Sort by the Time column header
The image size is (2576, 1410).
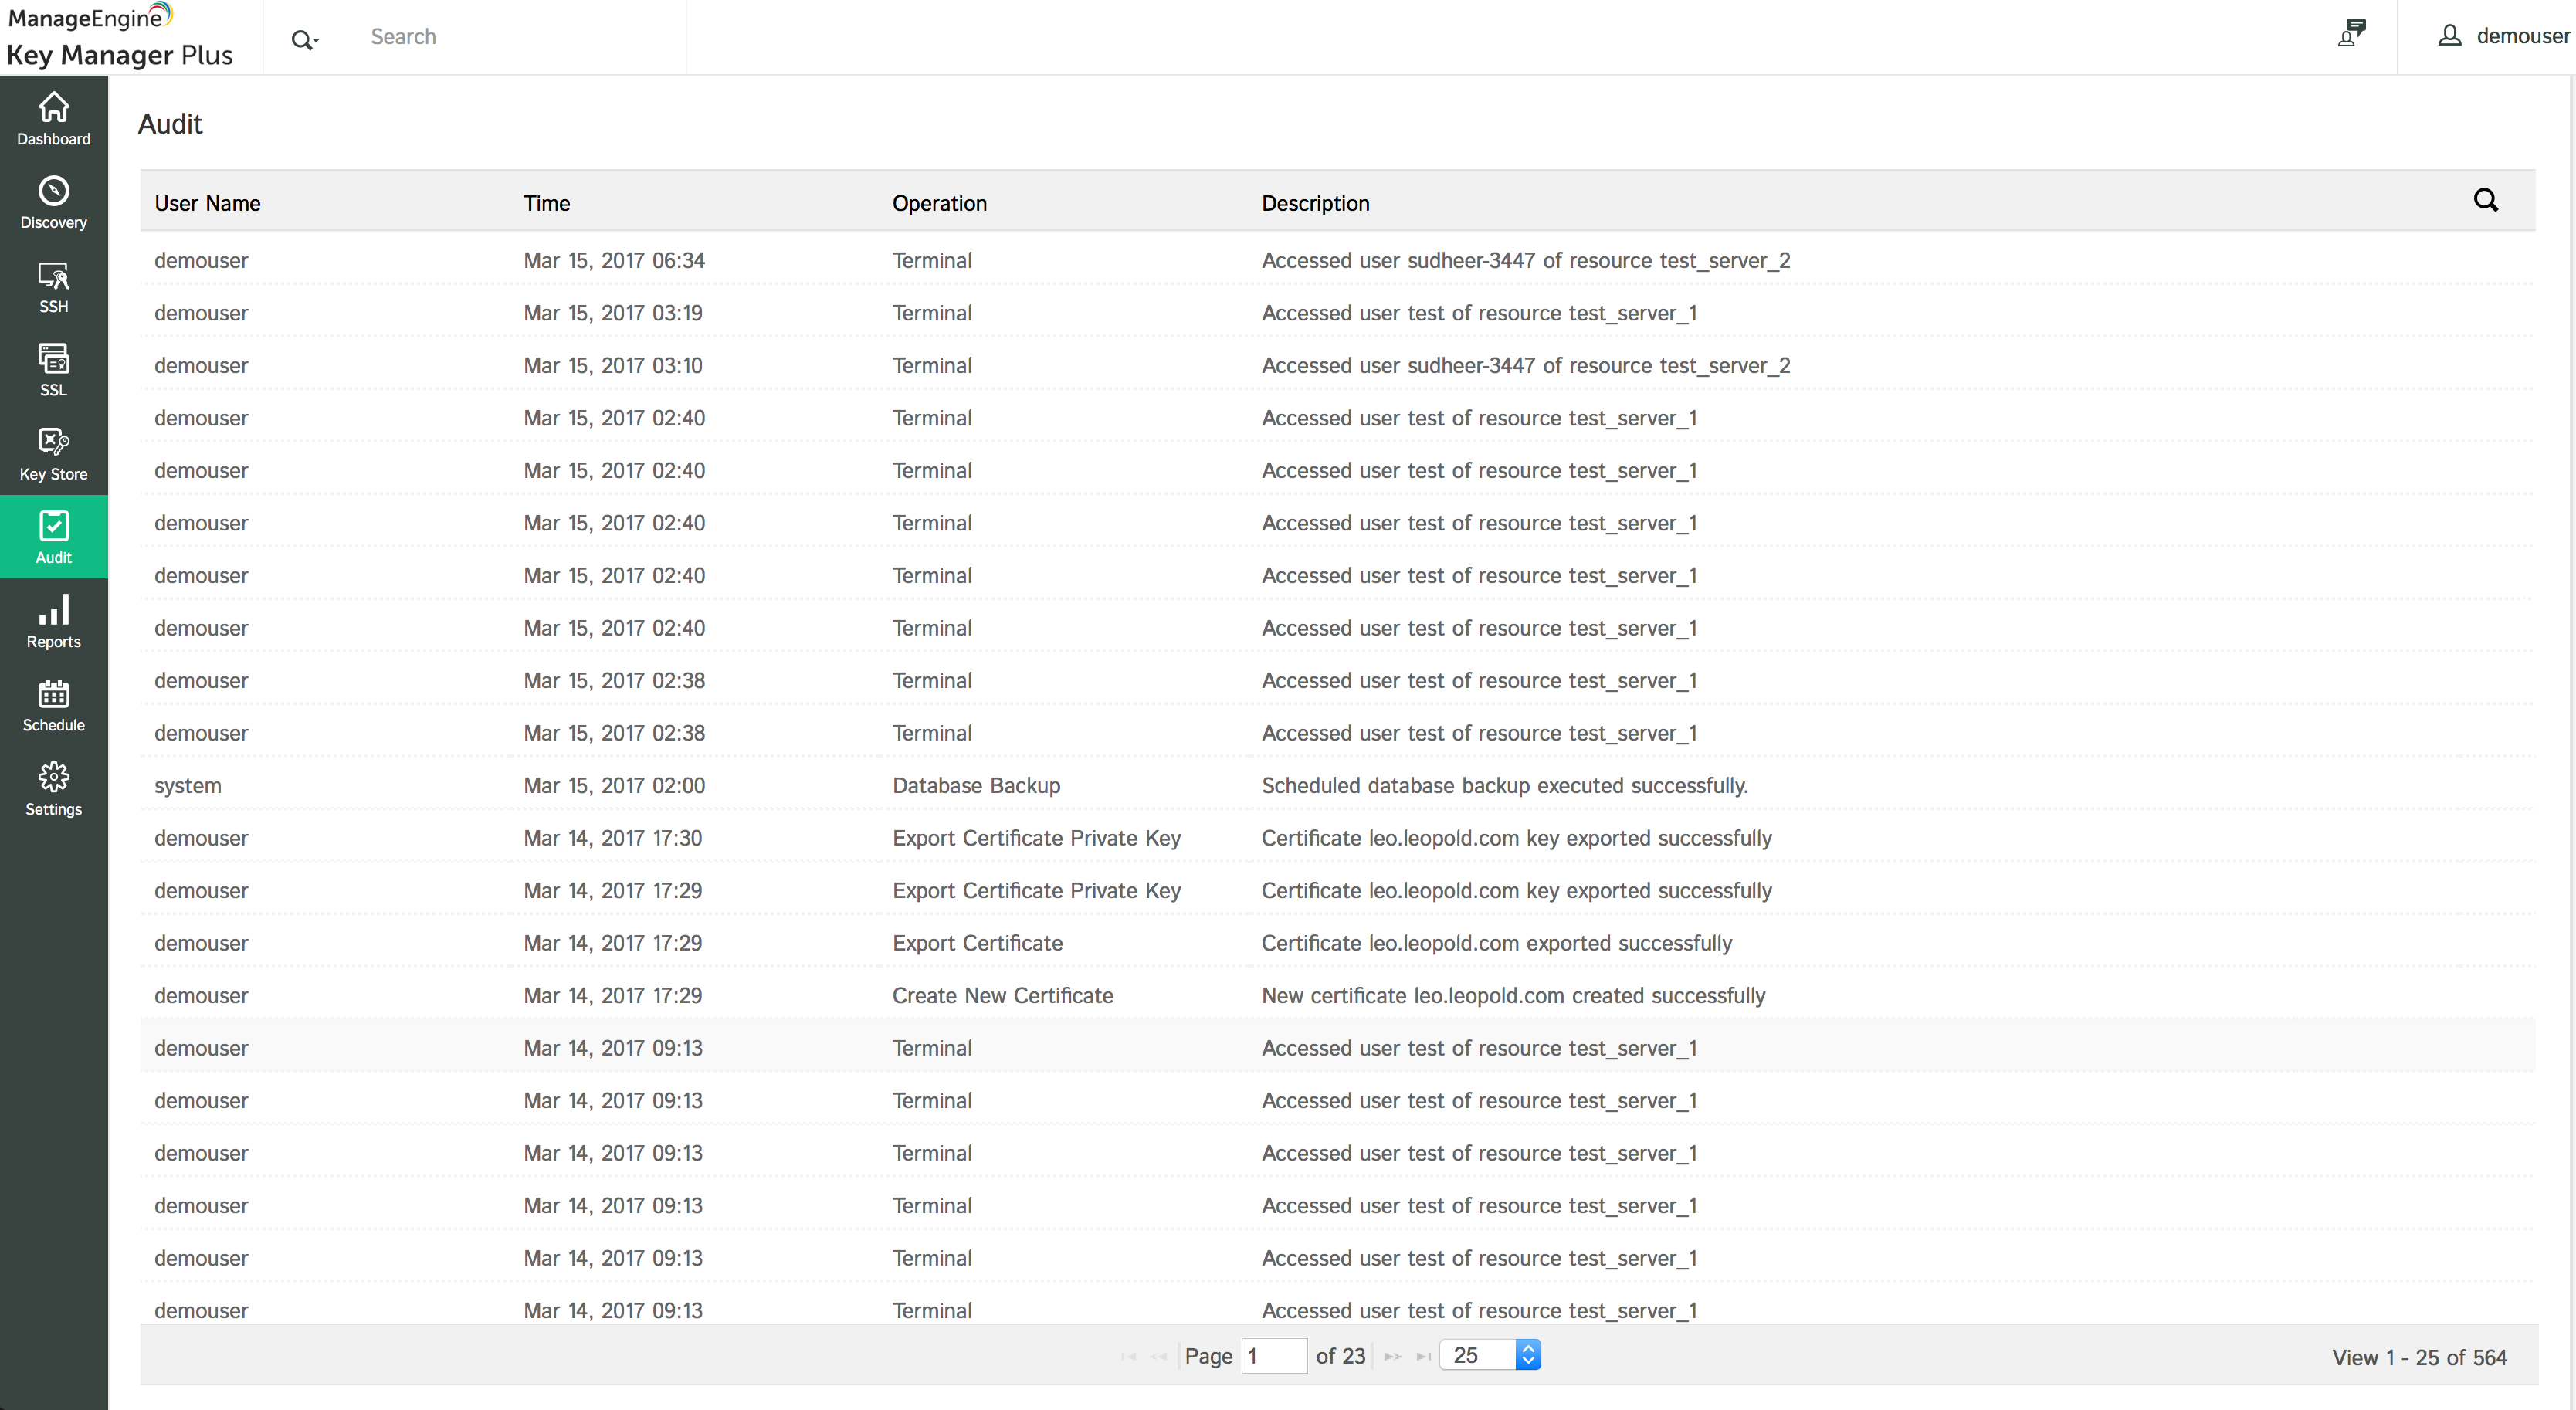[546, 203]
